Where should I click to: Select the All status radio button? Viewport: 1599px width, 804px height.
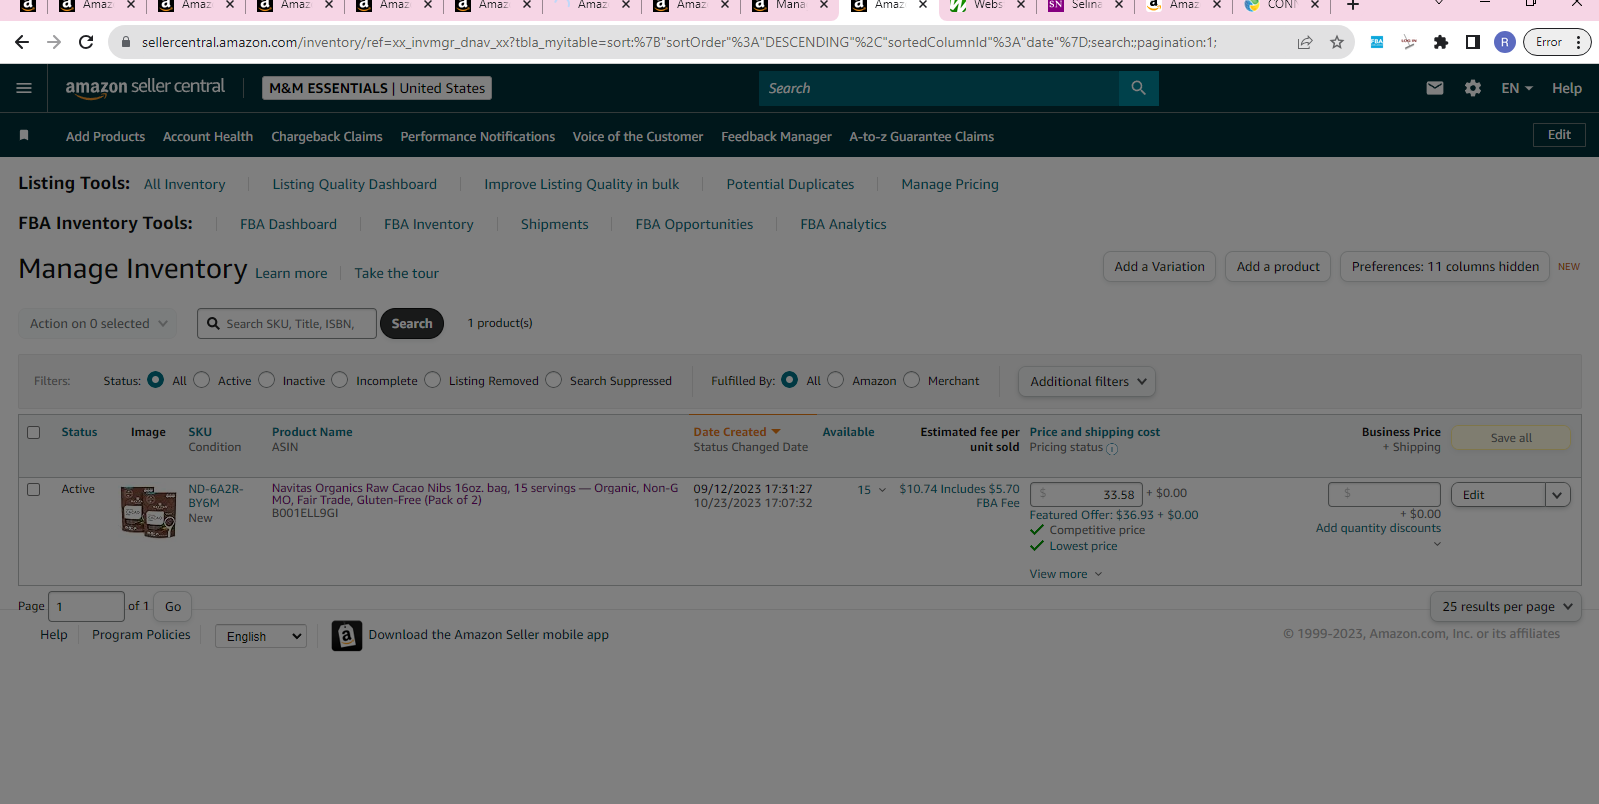155,380
